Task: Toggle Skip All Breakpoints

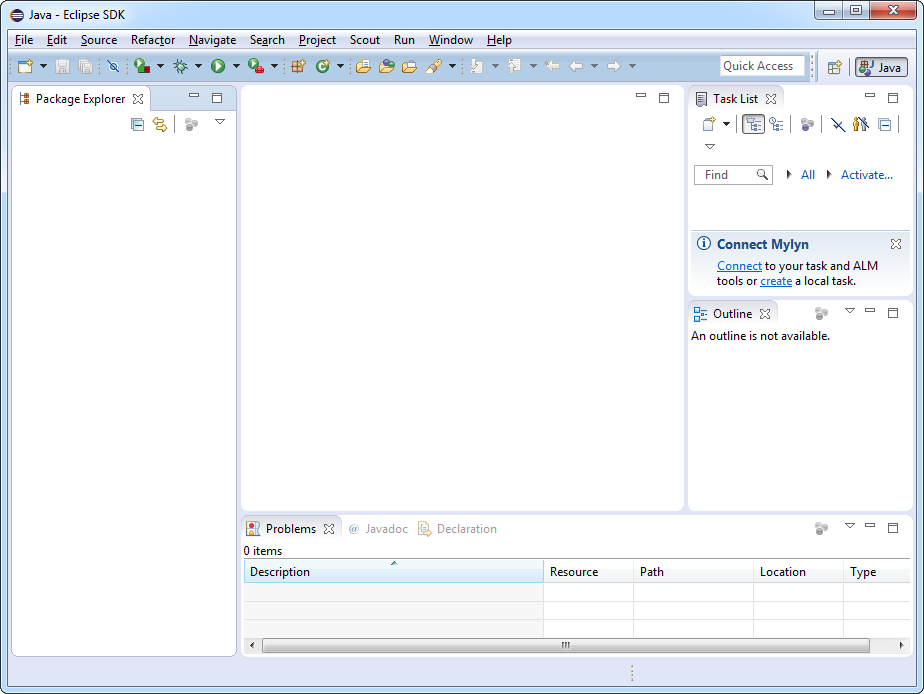Action: [114, 66]
